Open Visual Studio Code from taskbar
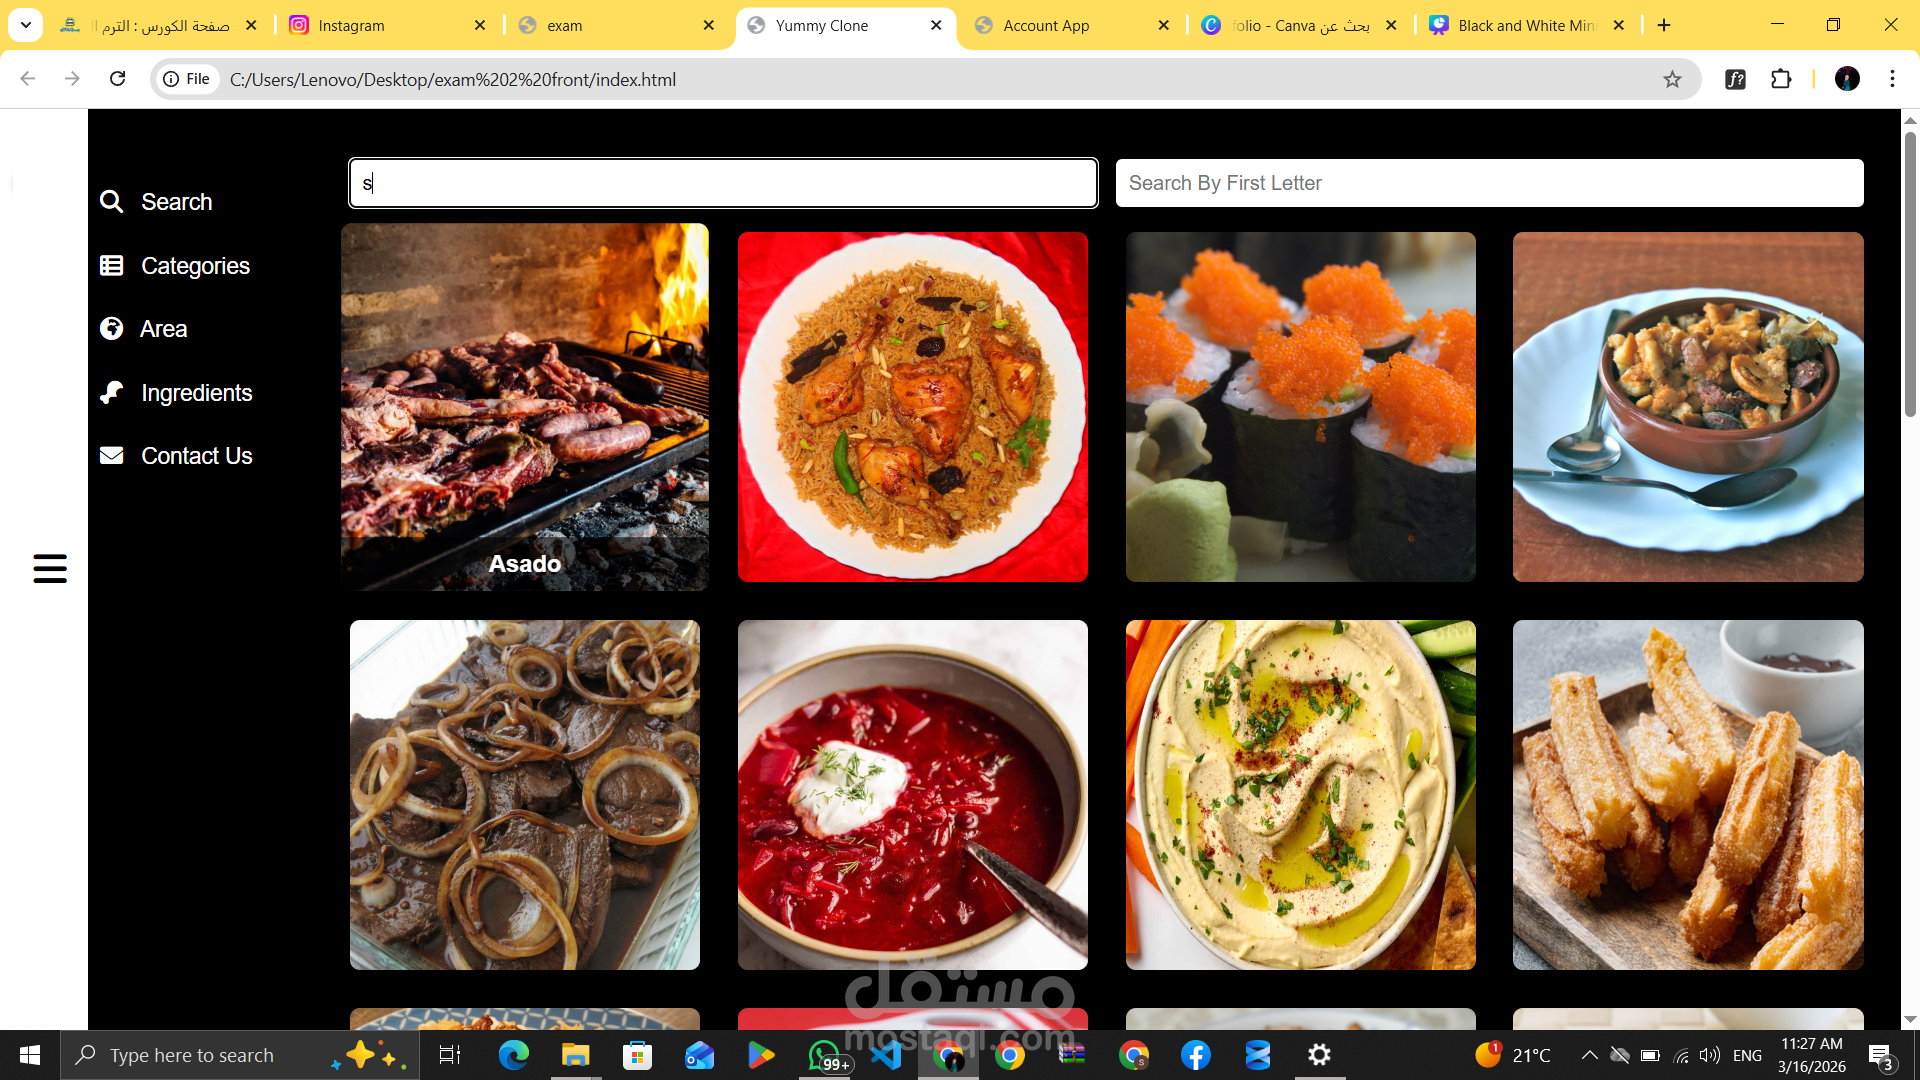Screen dimensions: 1920x1080 point(886,1055)
